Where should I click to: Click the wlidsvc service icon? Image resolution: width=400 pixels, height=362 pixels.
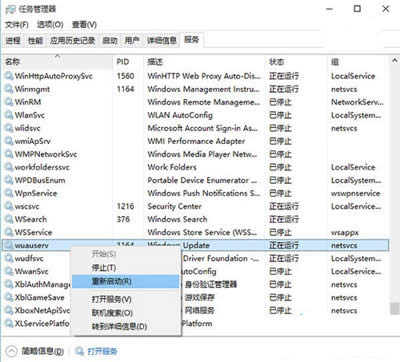tap(9, 128)
